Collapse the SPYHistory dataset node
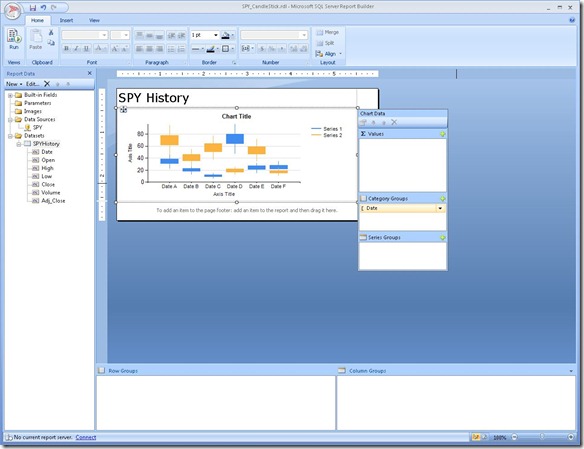Screen dimensions: 584x449 click(x=18, y=144)
